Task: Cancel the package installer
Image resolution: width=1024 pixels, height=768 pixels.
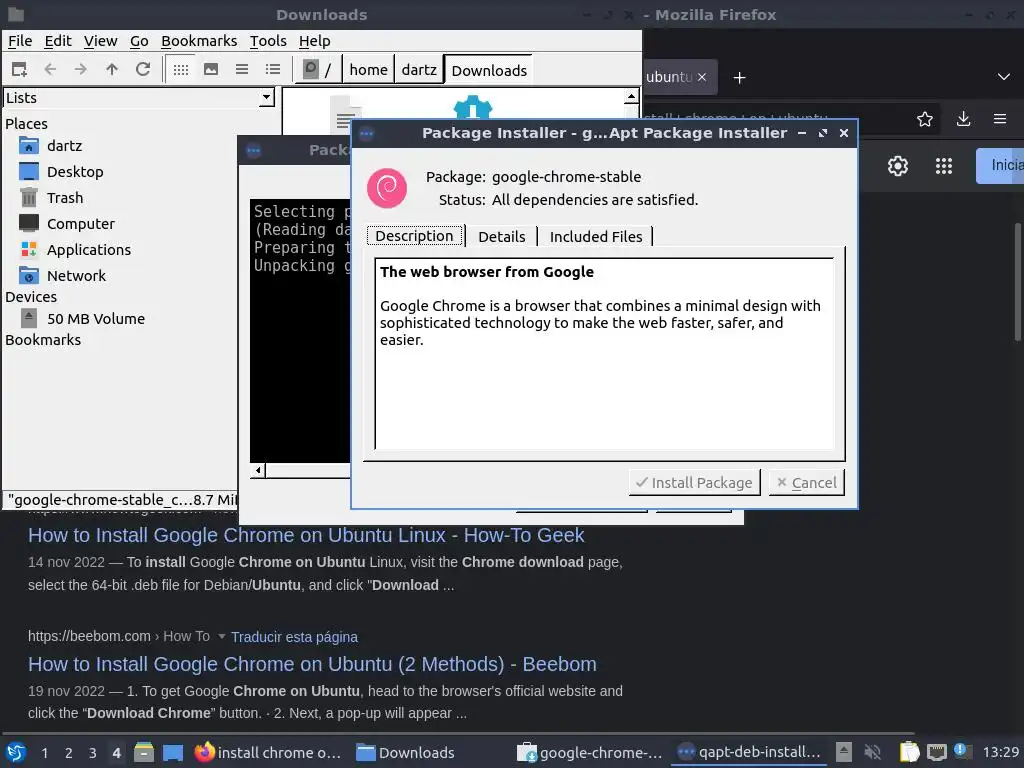Action: point(807,483)
